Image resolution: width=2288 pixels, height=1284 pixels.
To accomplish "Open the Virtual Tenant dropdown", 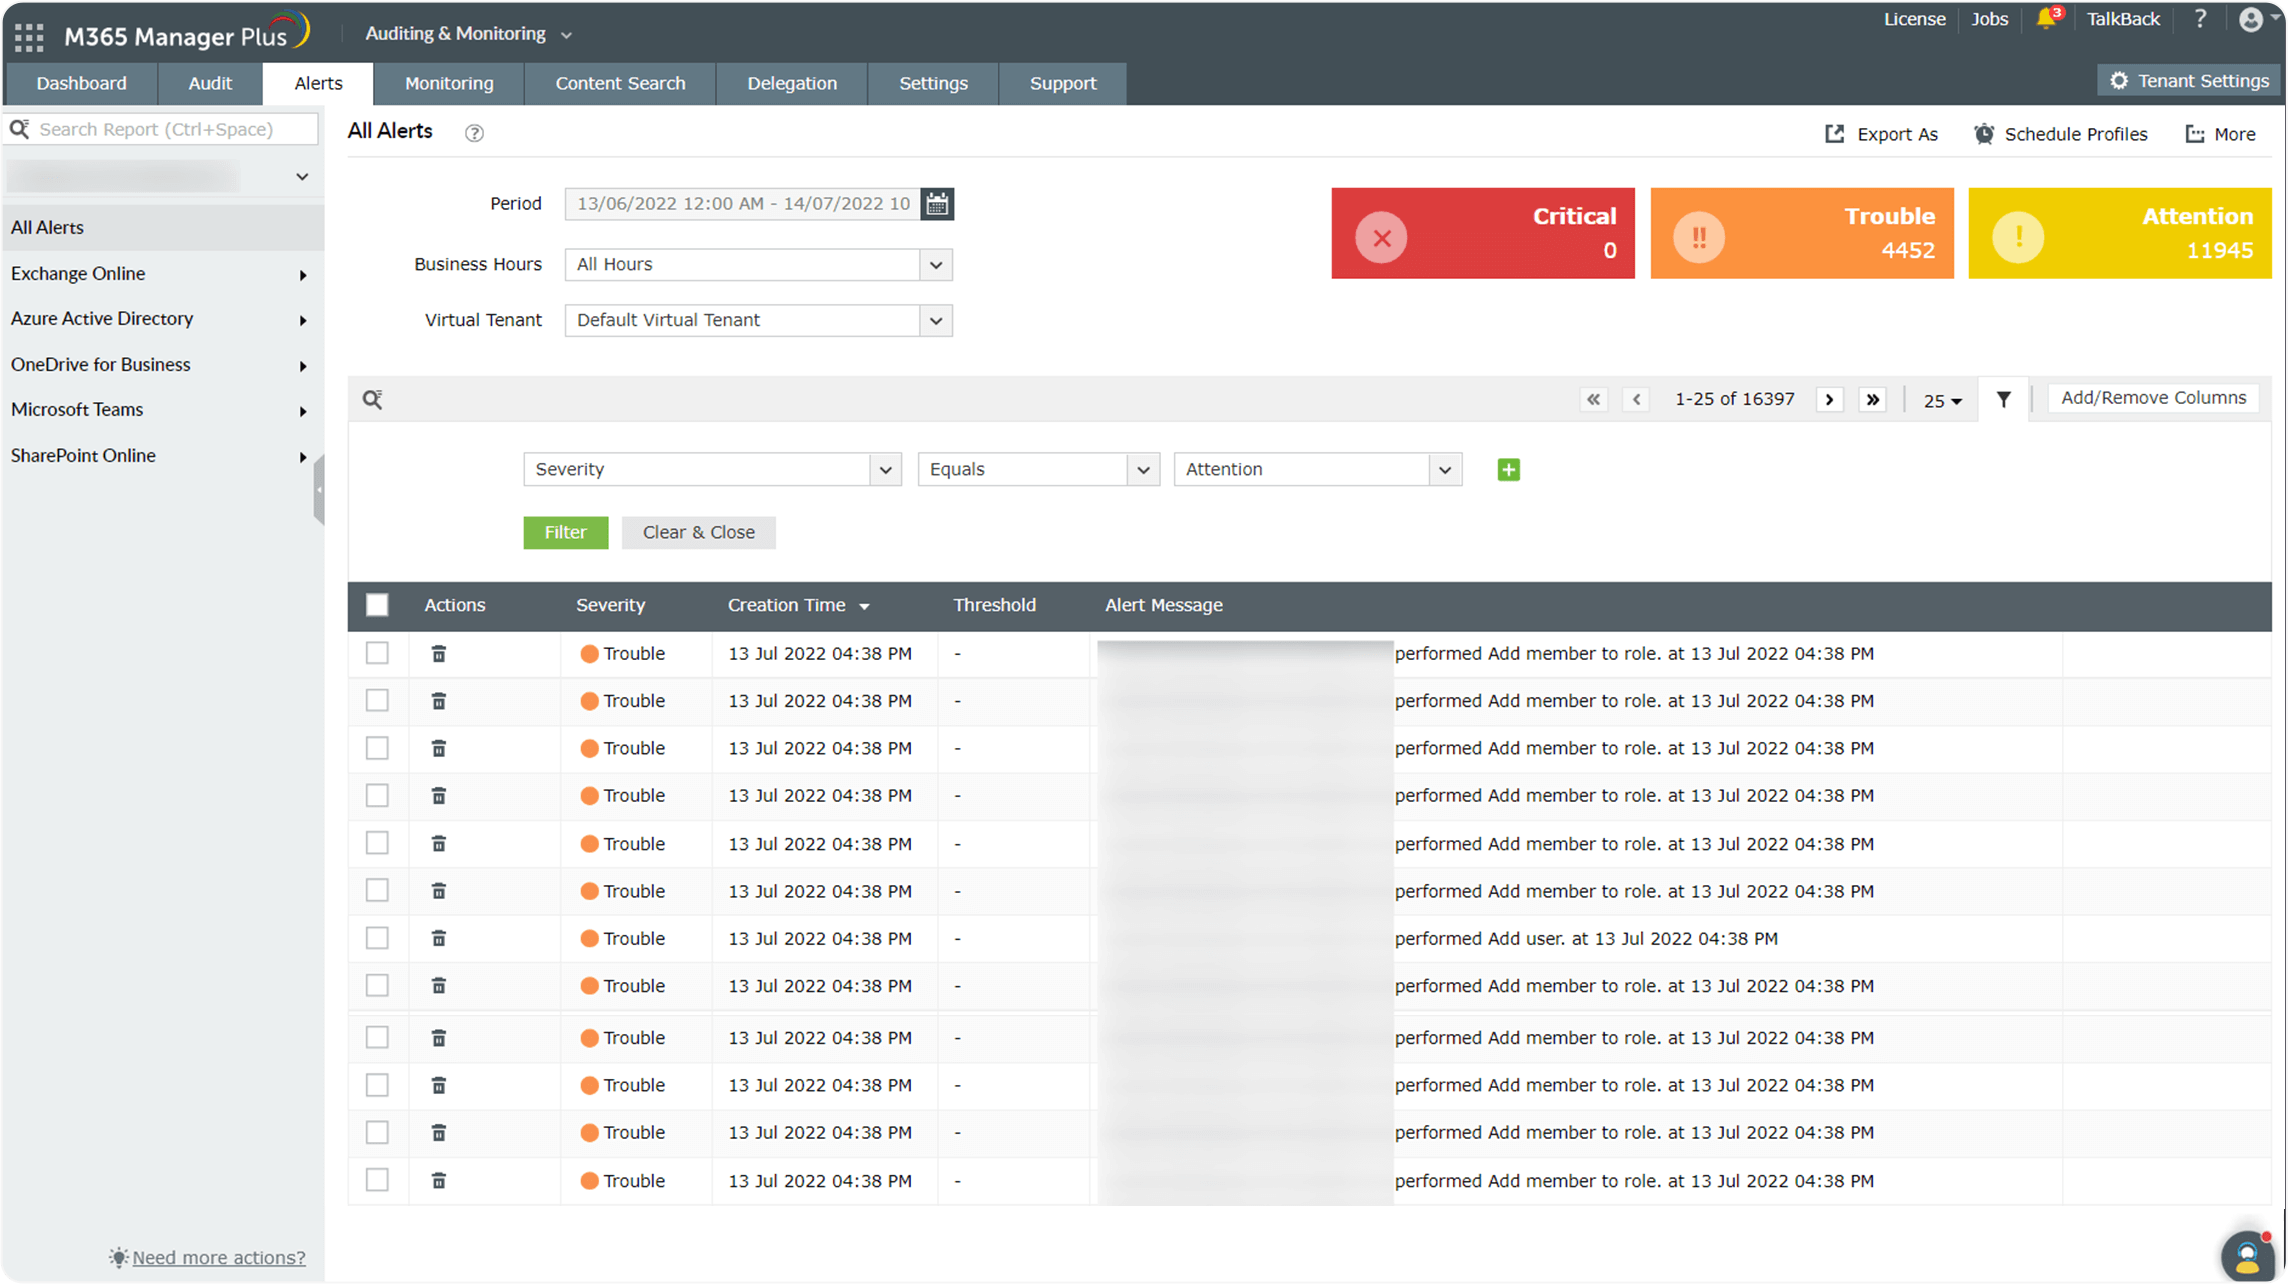I will tap(936, 320).
